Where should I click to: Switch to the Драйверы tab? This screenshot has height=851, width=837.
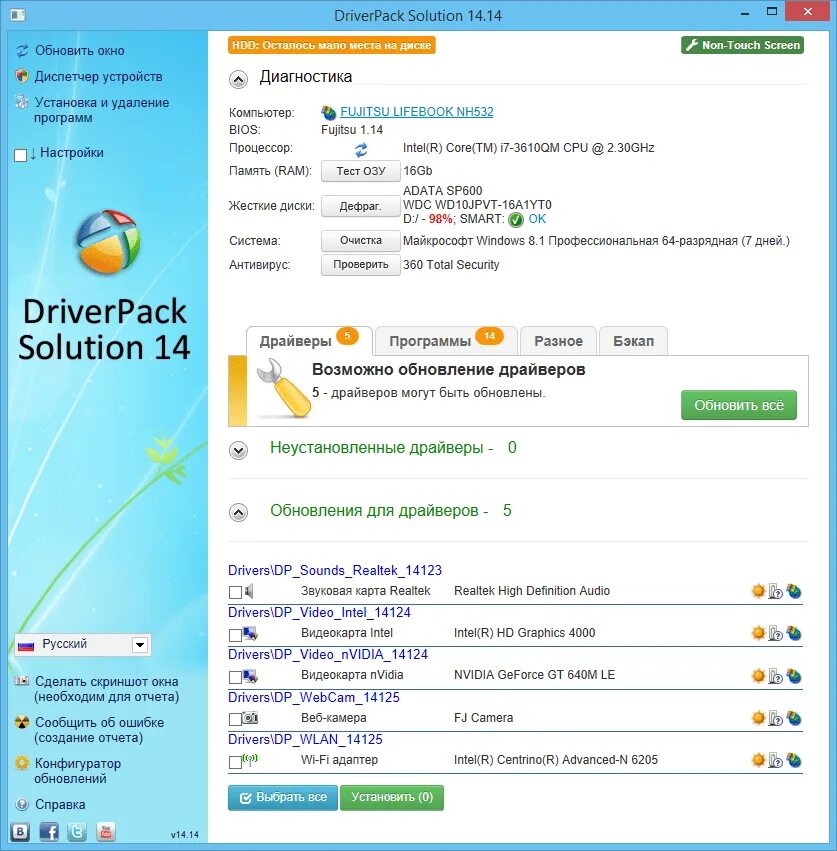(309, 341)
